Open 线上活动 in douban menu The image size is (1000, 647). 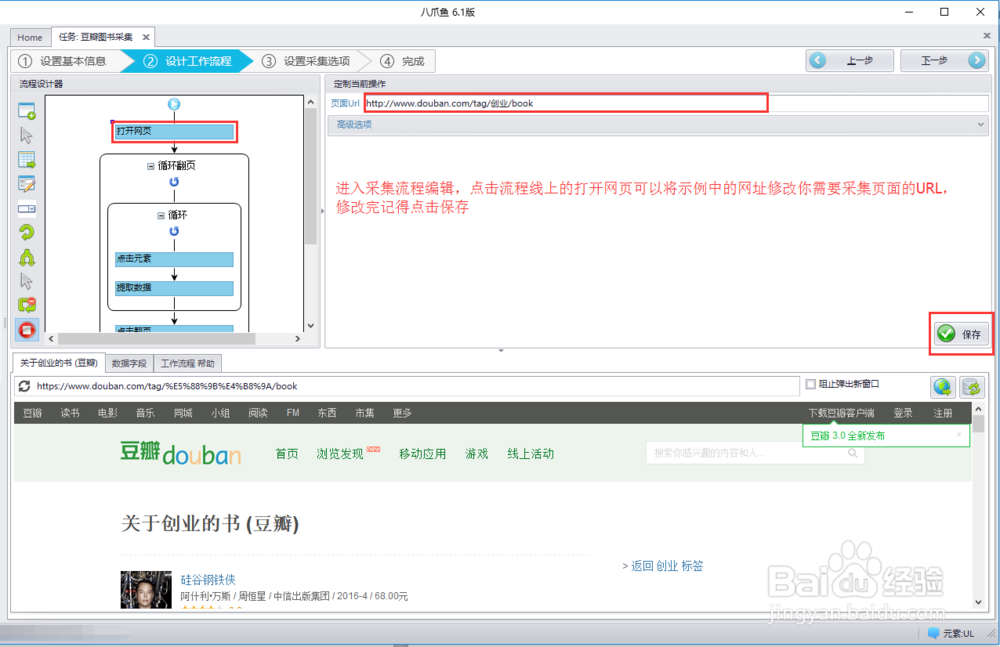pos(531,454)
